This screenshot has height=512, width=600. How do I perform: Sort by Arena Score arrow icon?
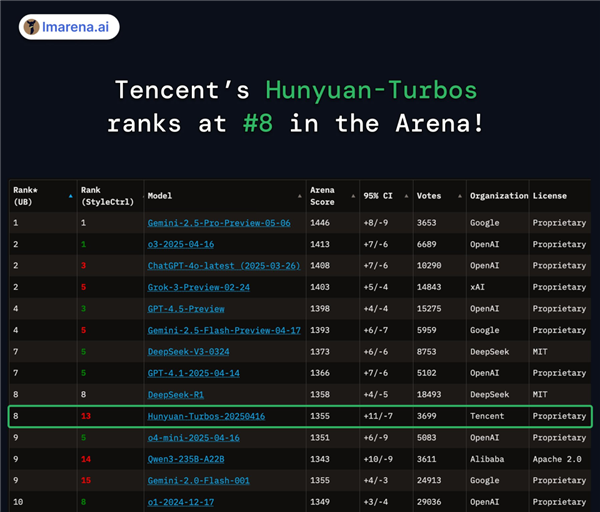coord(353,196)
